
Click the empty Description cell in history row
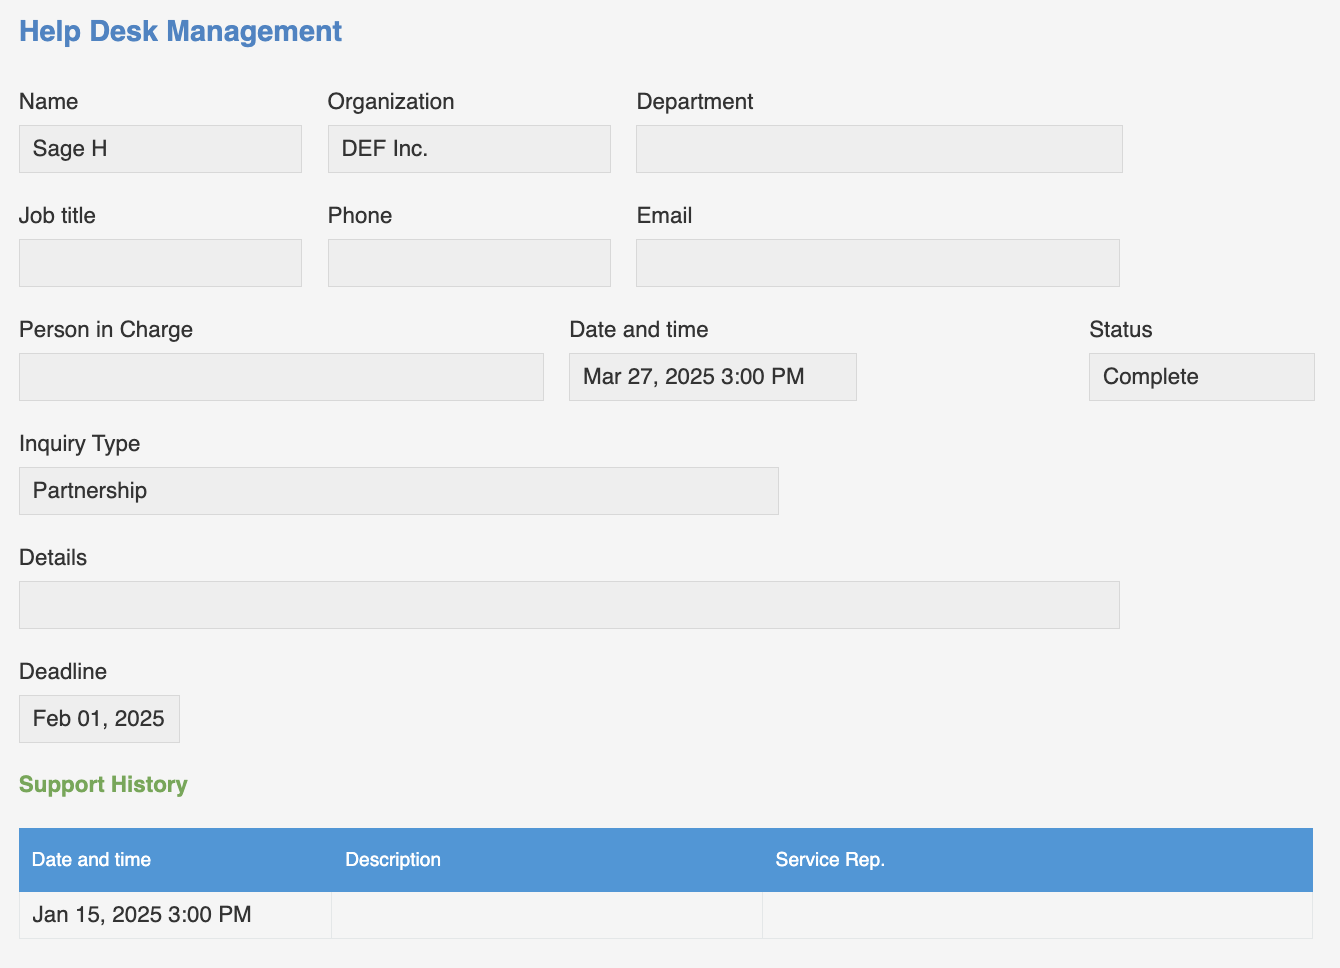[x=546, y=915]
